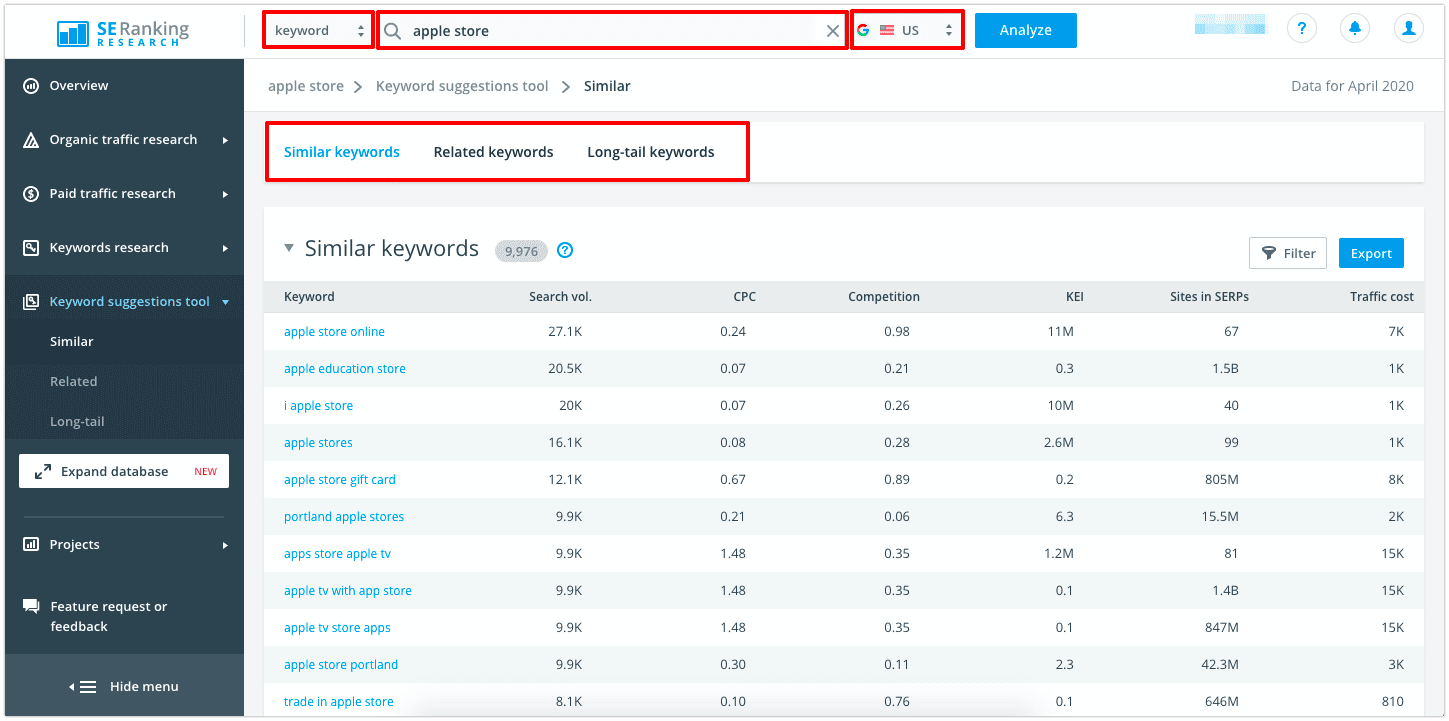
Task: Click the SE Ranking Research logo
Action: (x=123, y=32)
